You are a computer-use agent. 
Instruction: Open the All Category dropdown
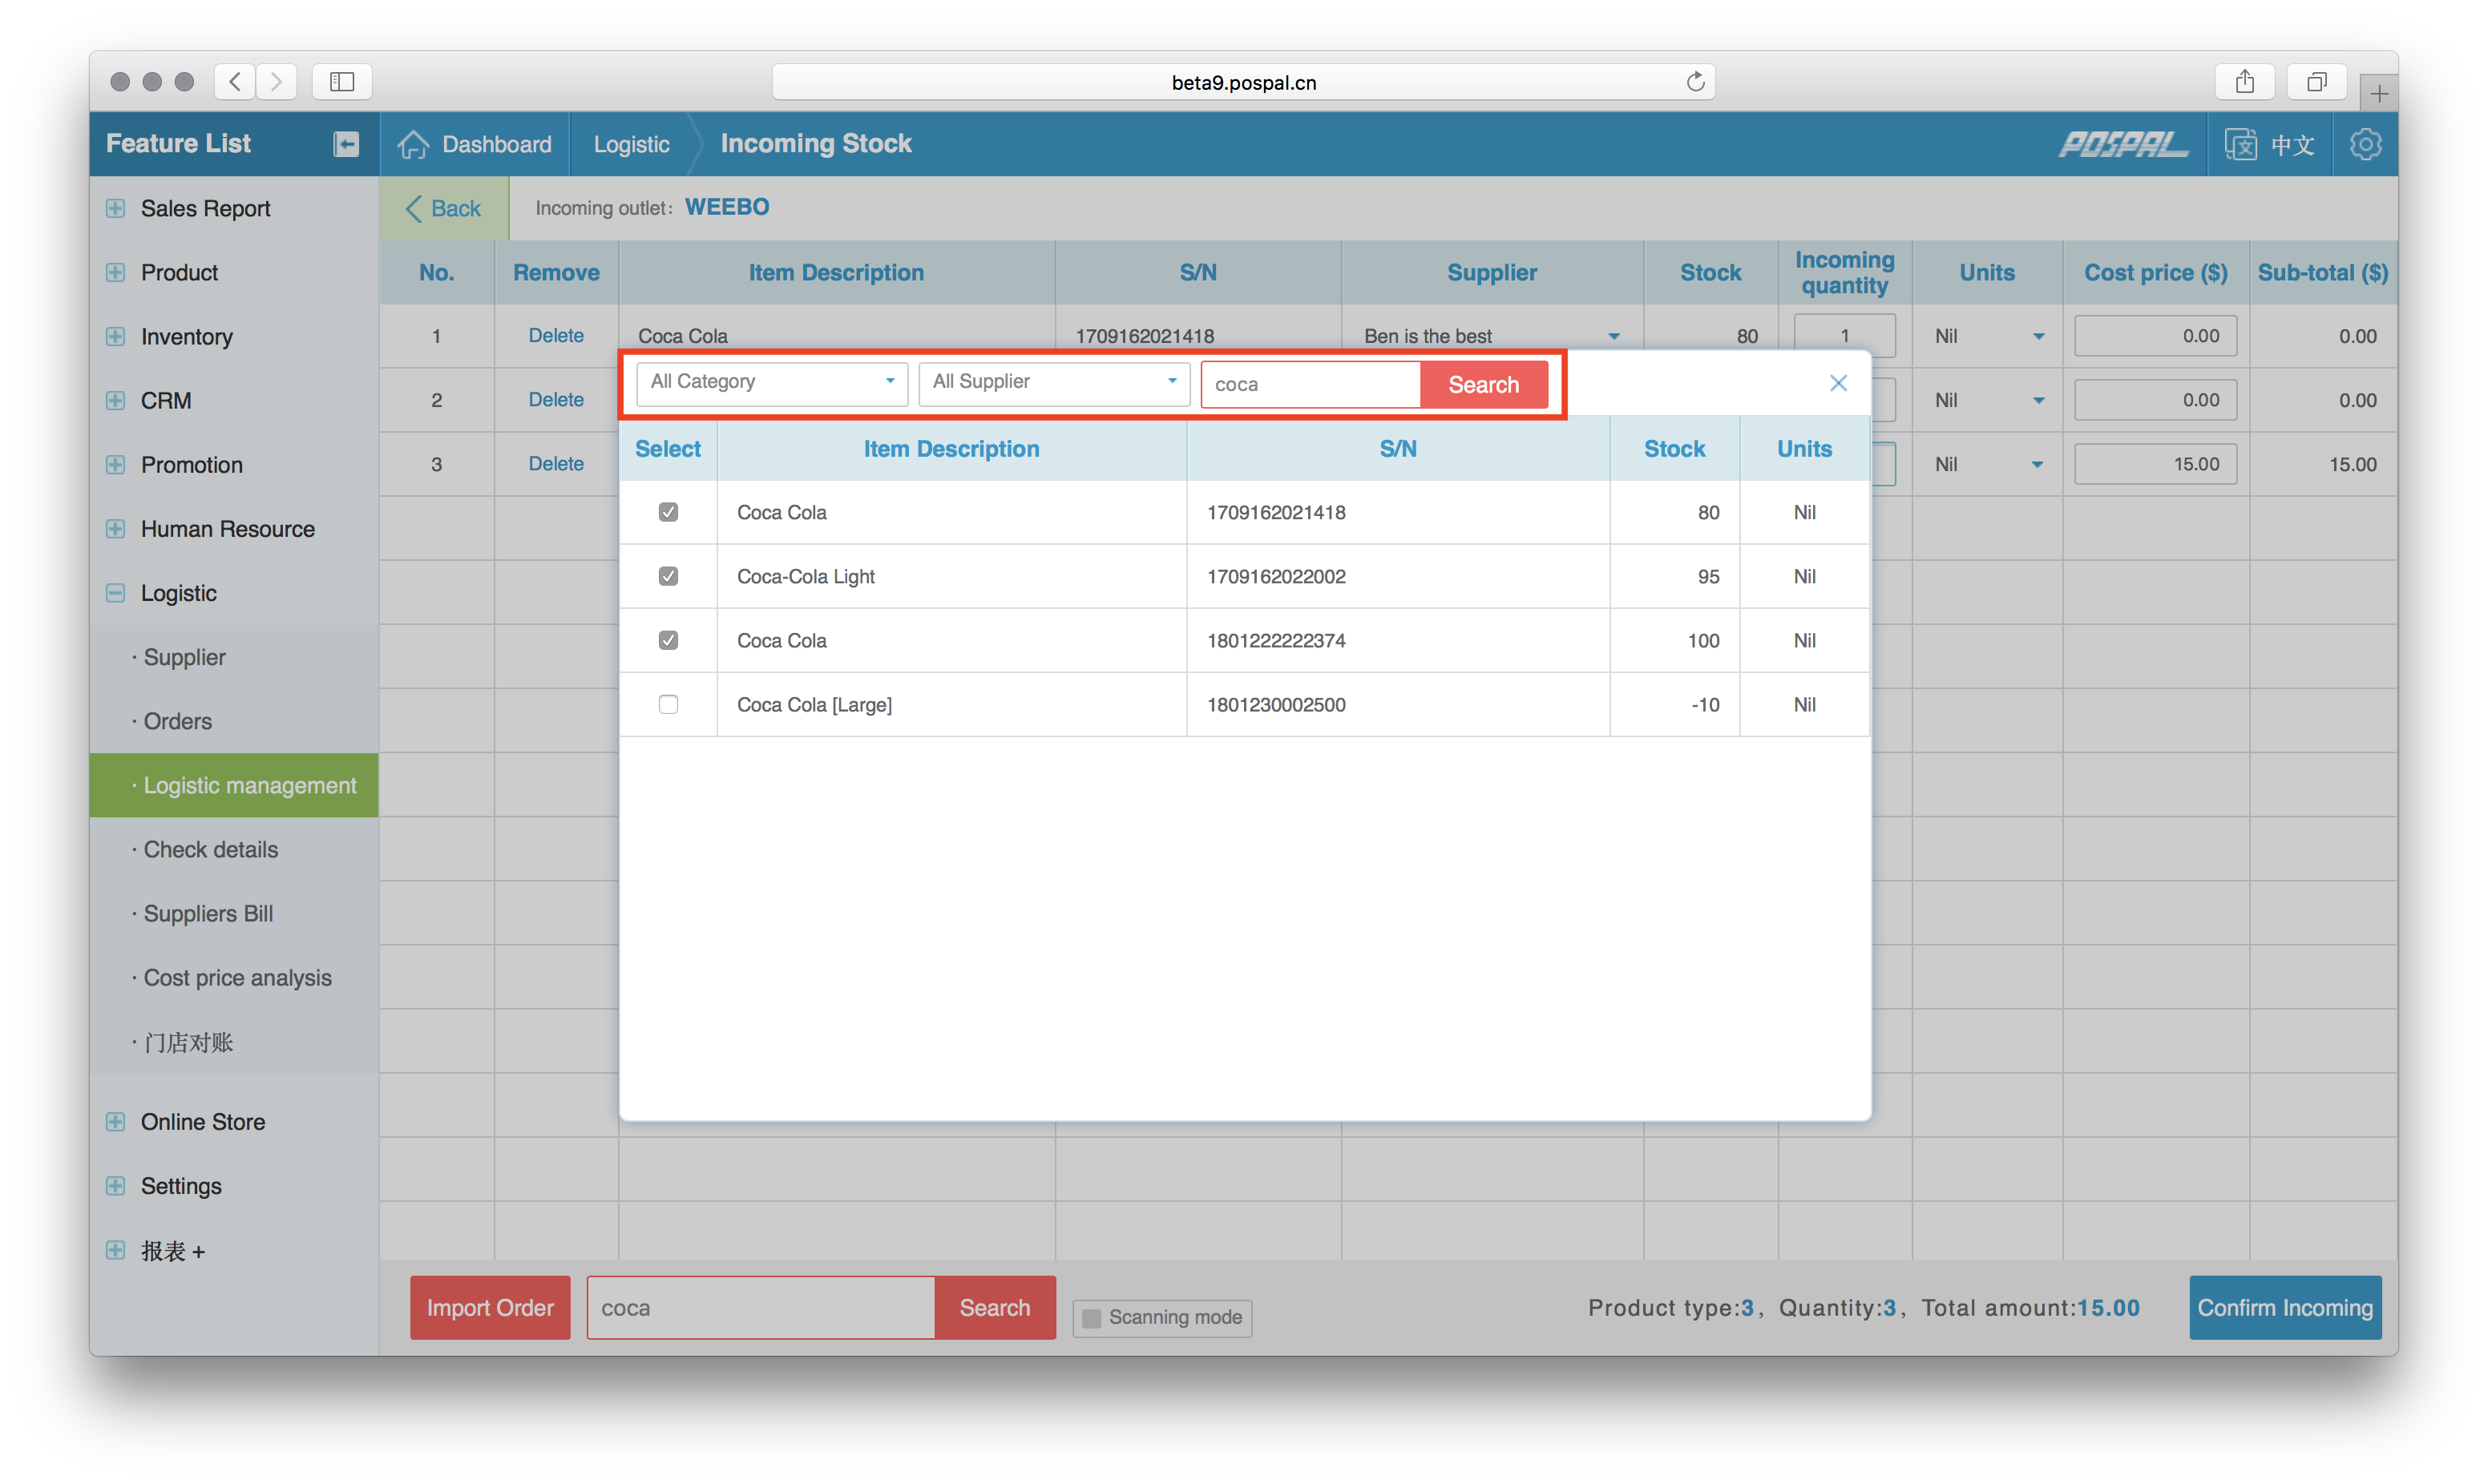coord(772,382)
